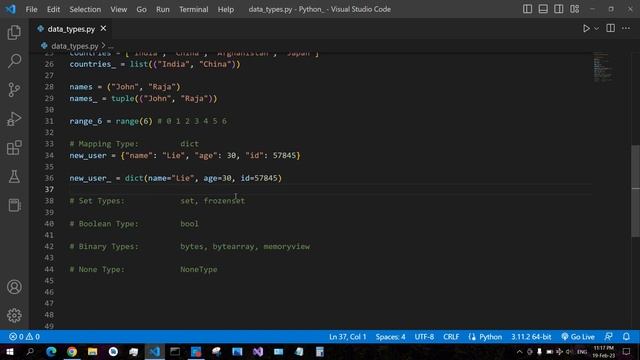Run Python file with play button
Screen dimensions: 640x360
586,29
